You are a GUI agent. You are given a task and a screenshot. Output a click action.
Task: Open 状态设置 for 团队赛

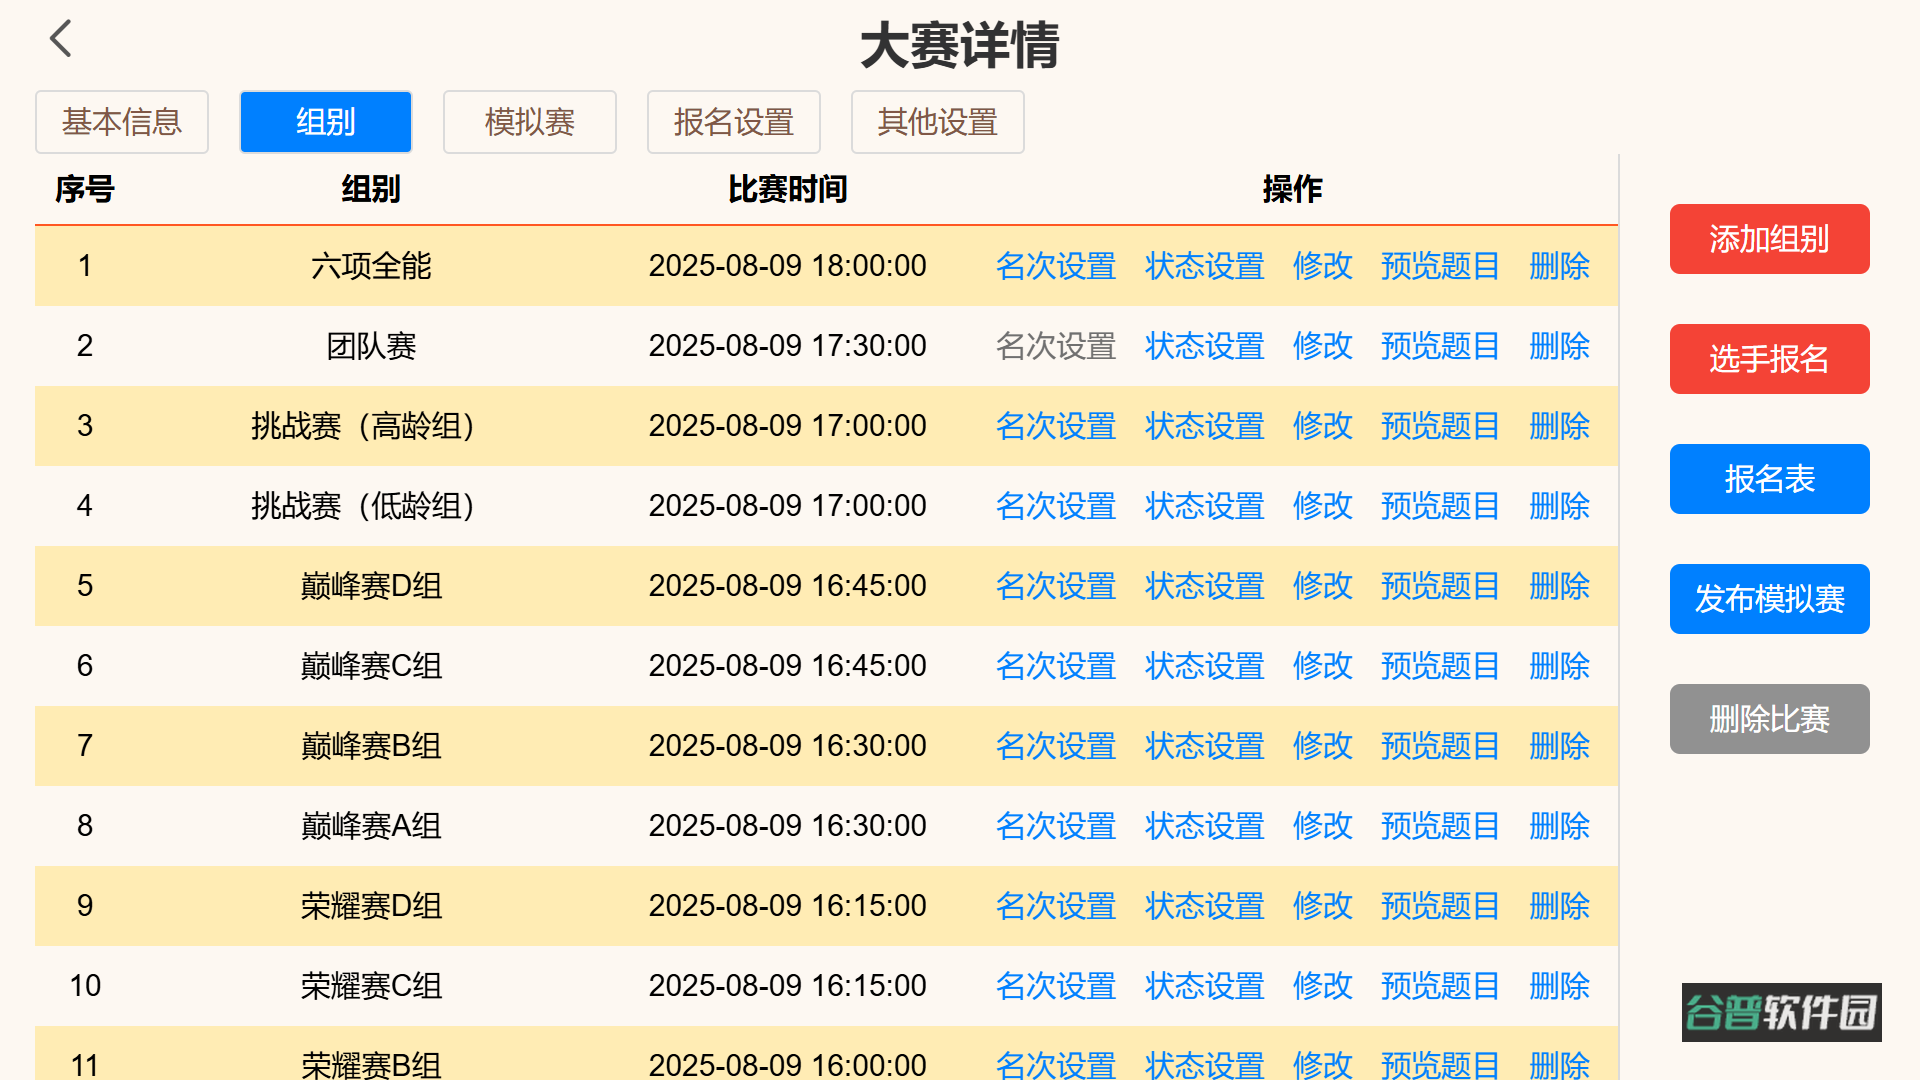[x=1204, y=346]
